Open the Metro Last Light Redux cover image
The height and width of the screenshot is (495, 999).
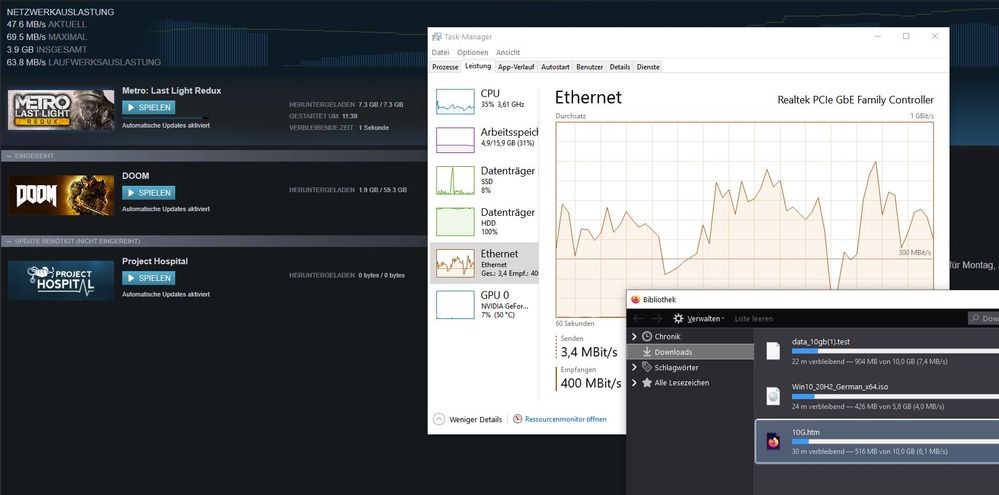click(x=61, y=110)
